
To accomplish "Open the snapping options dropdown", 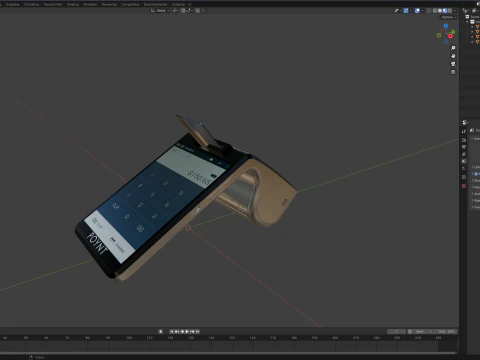I will 190,11.
